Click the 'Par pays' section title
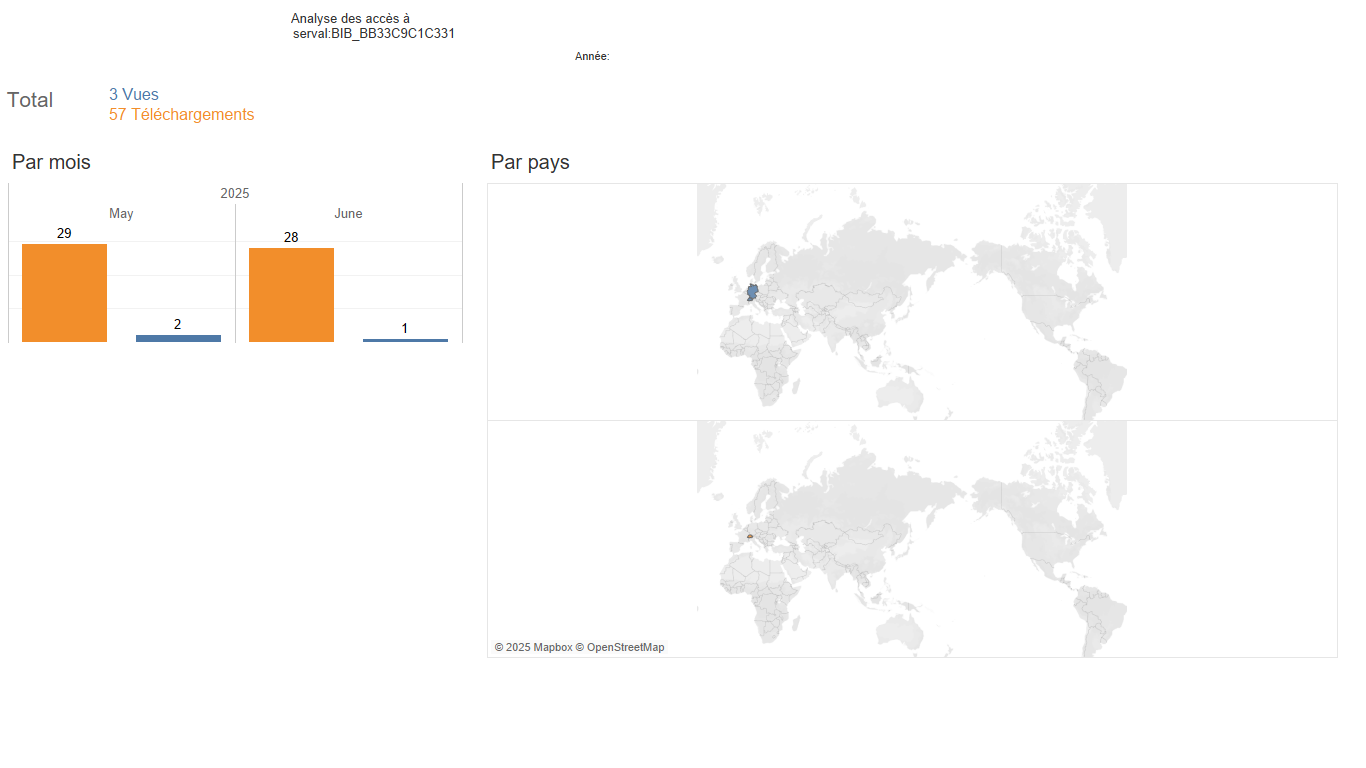This screenshot has height=768, width=1366. 530,162
